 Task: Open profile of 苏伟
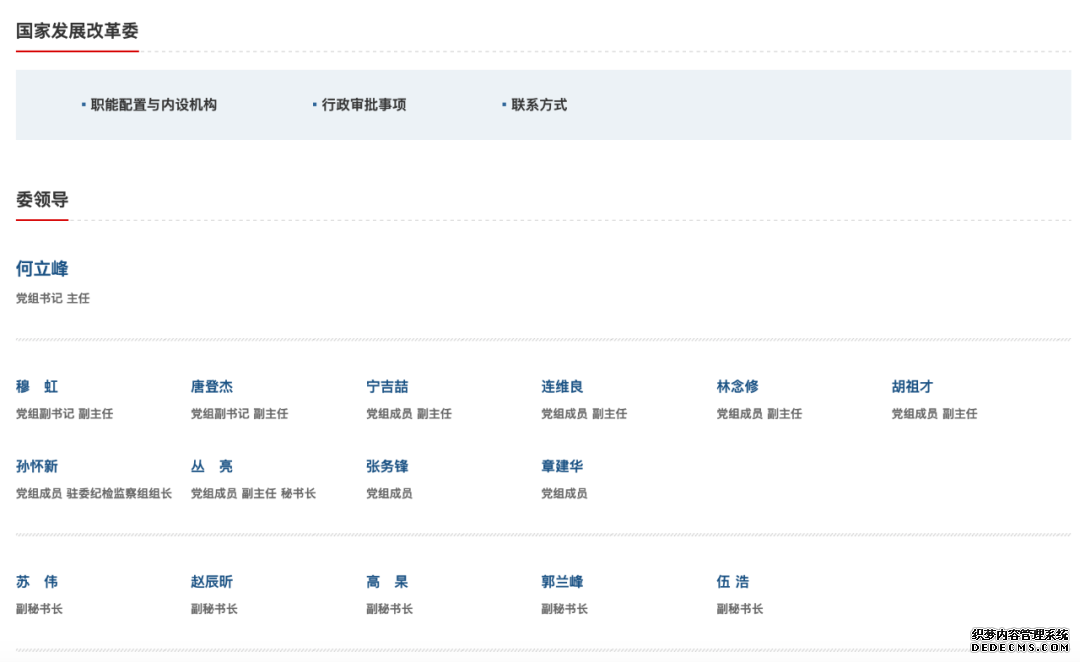tap(37, 582)
